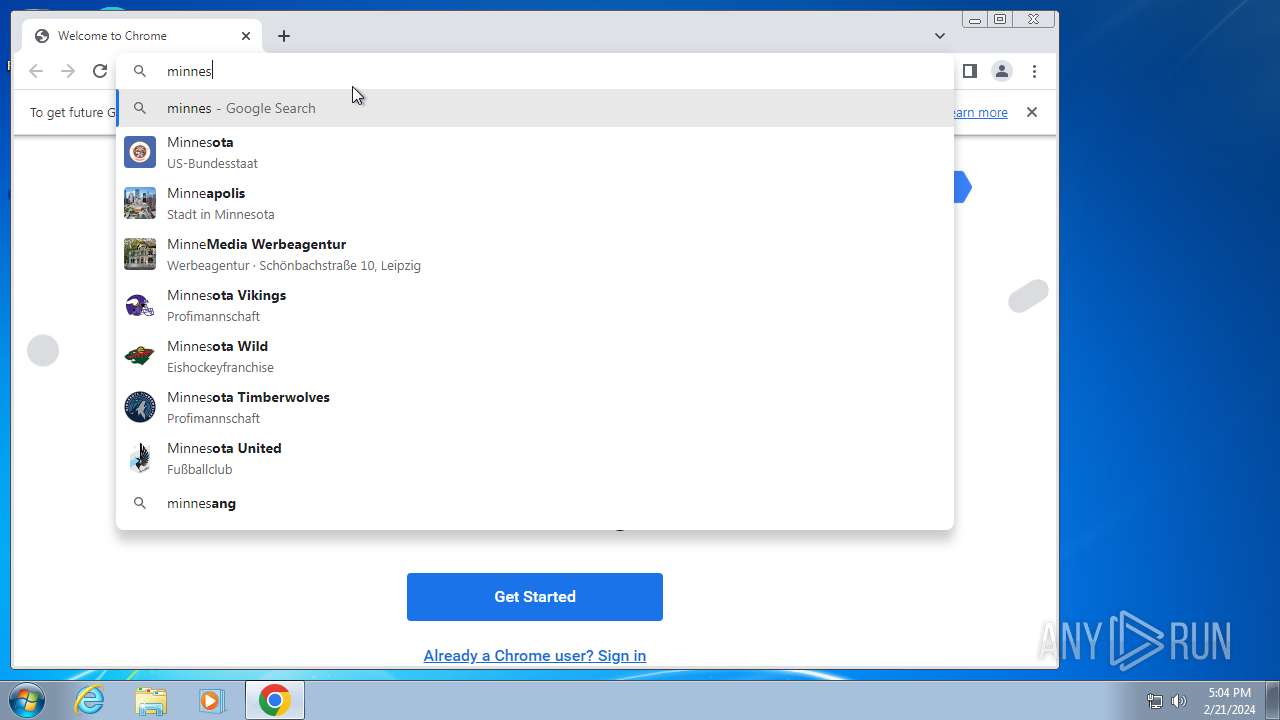Image resolution: width=1280 pixels, height=720 pixels.
Task: Click in the address bar text 'minnes'
Action: (189, 71)
